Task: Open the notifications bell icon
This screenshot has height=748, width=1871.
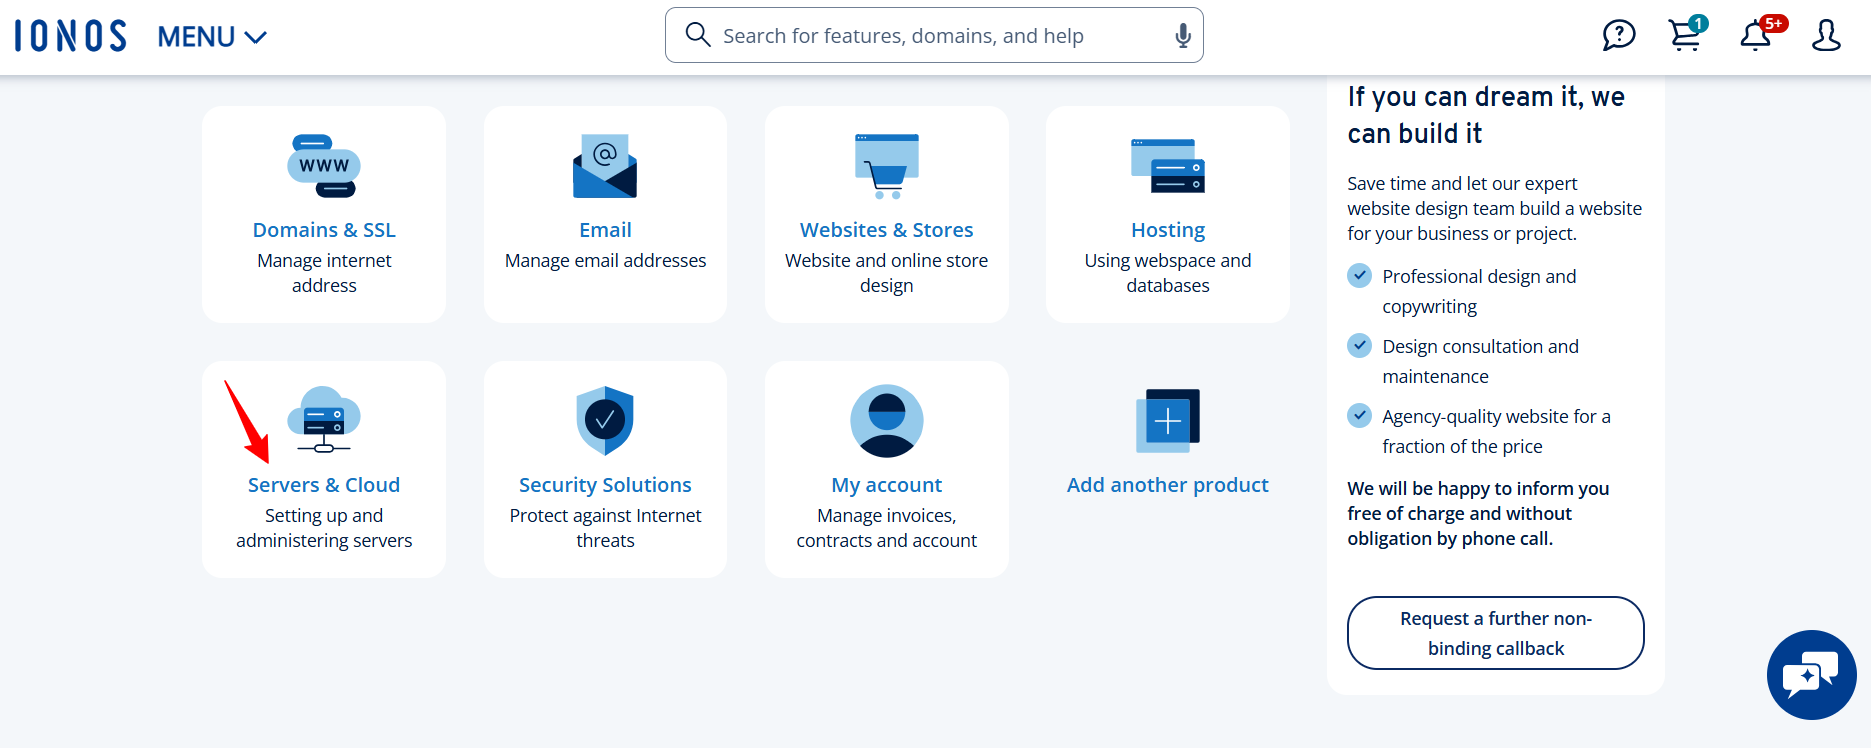Action: click(x=1757, y=34)
